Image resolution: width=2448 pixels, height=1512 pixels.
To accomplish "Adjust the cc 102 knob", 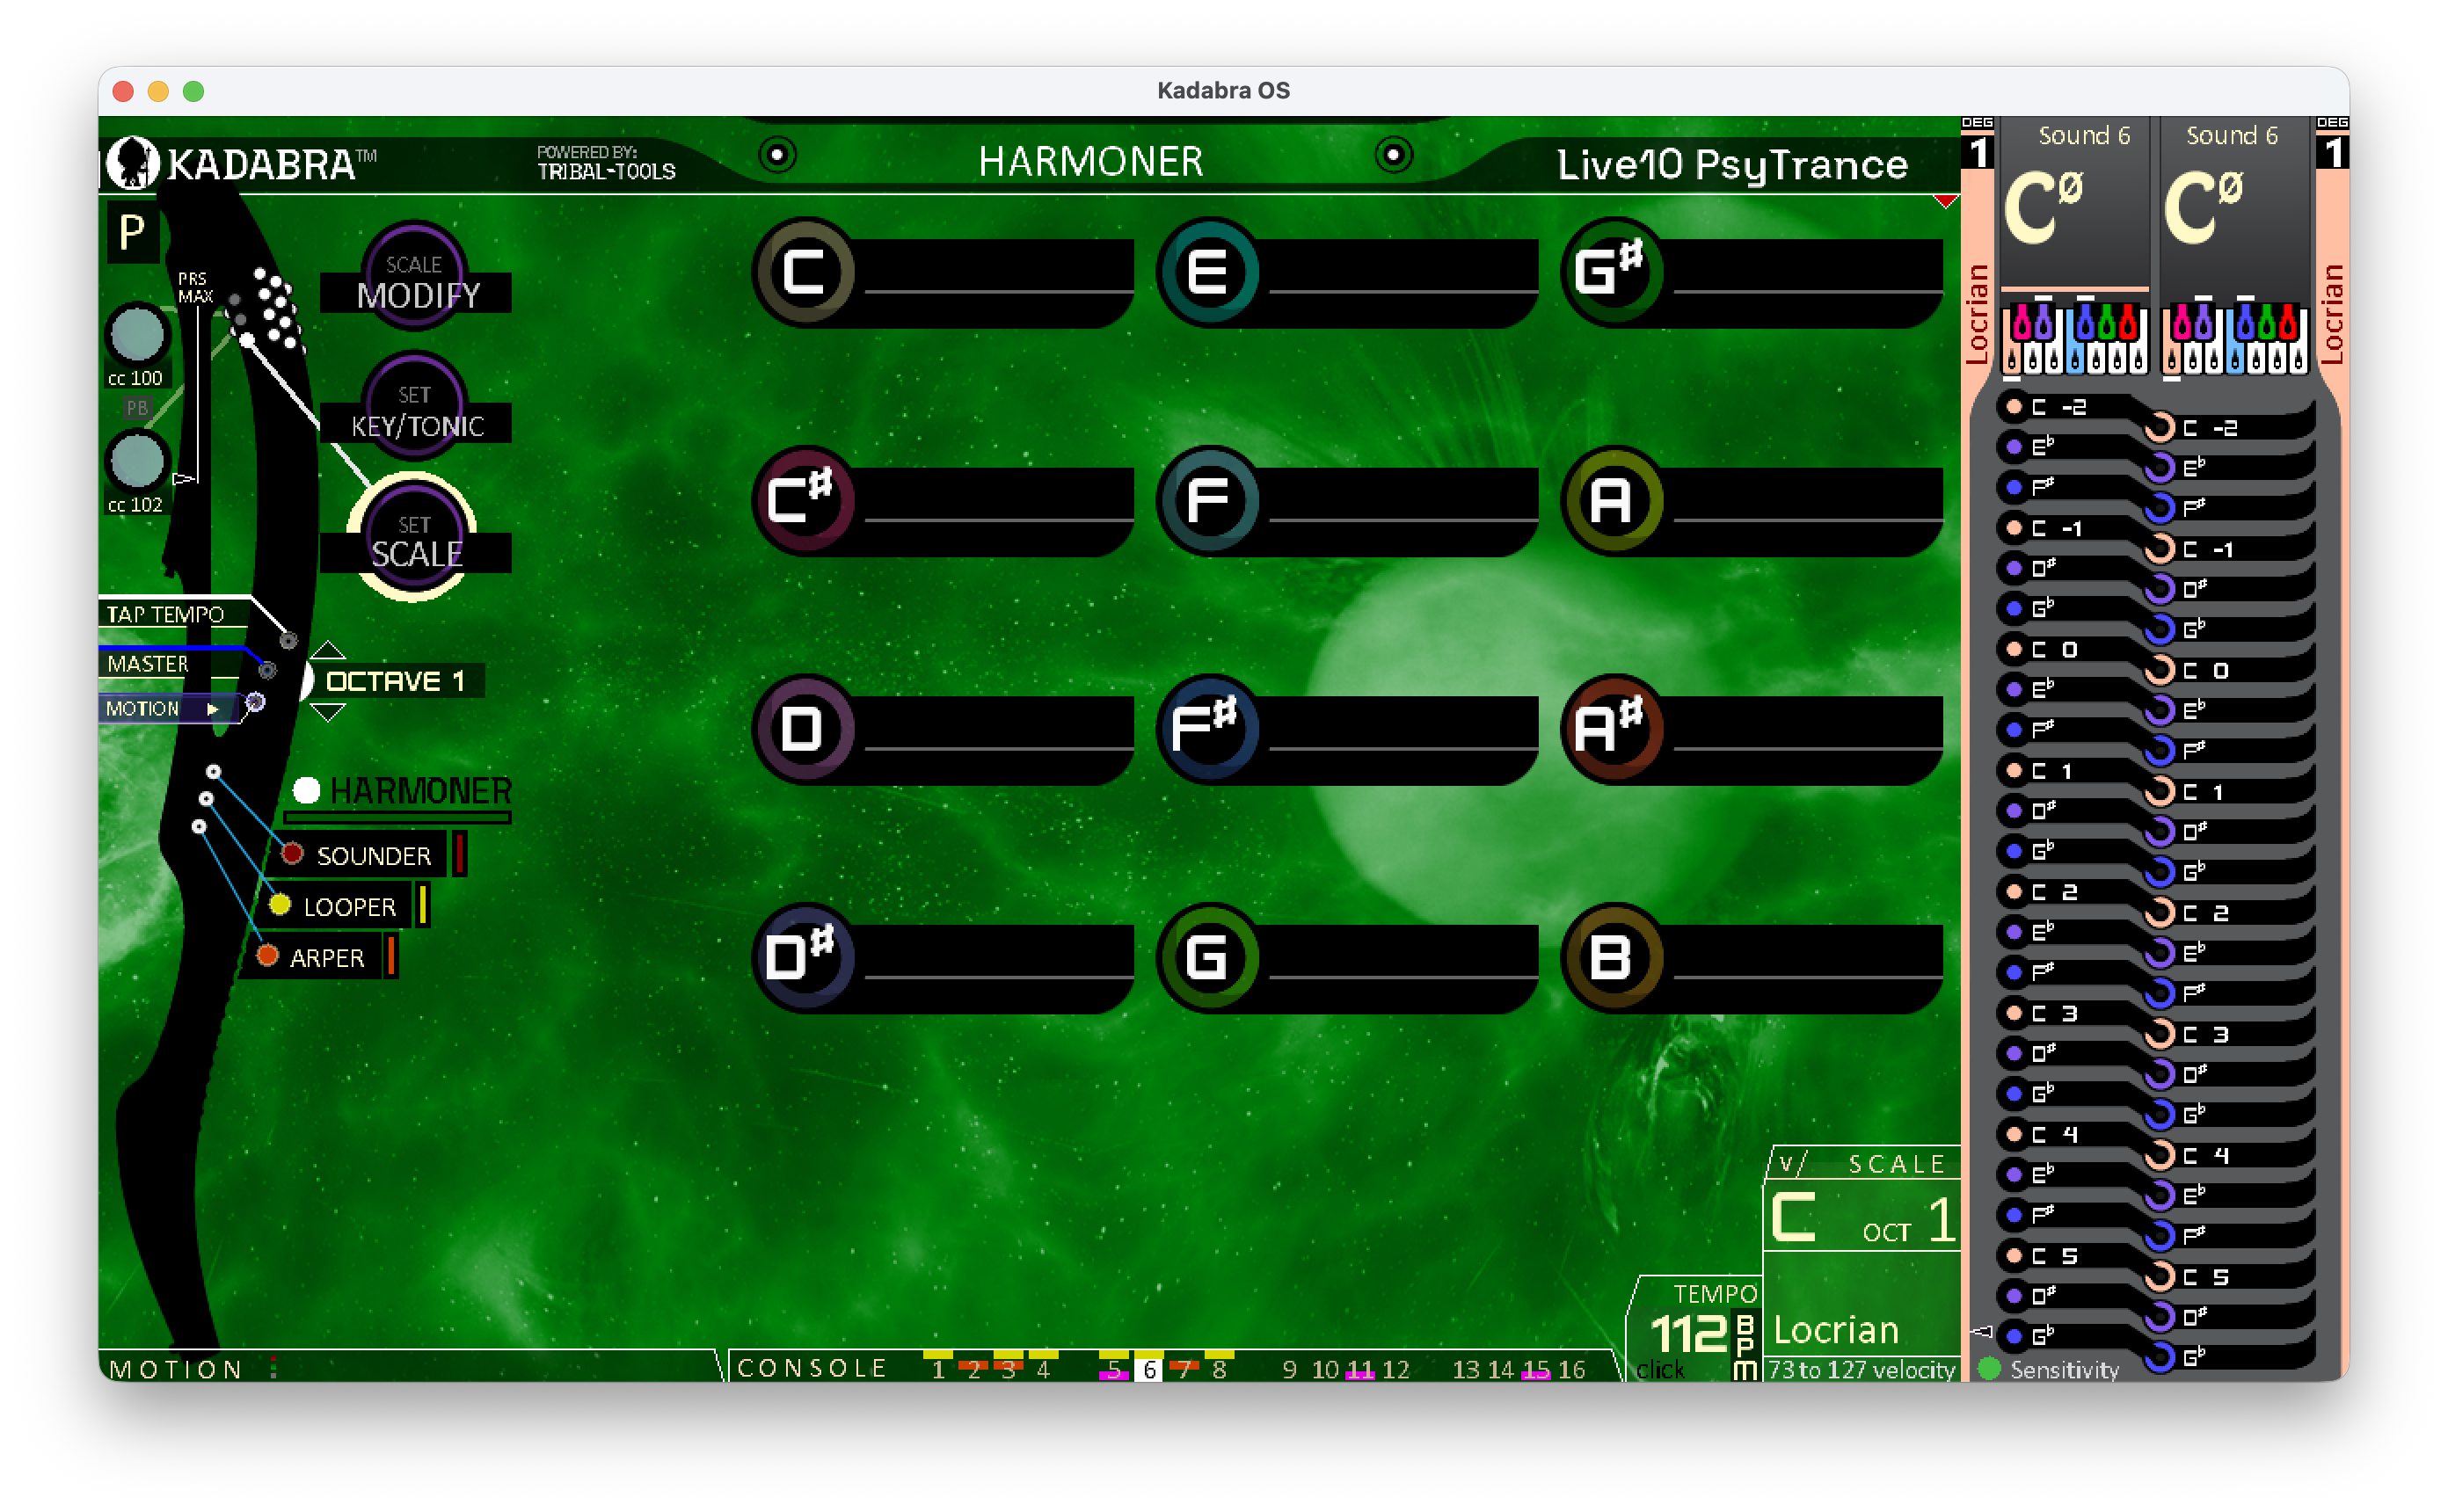I will coord(137,461).
